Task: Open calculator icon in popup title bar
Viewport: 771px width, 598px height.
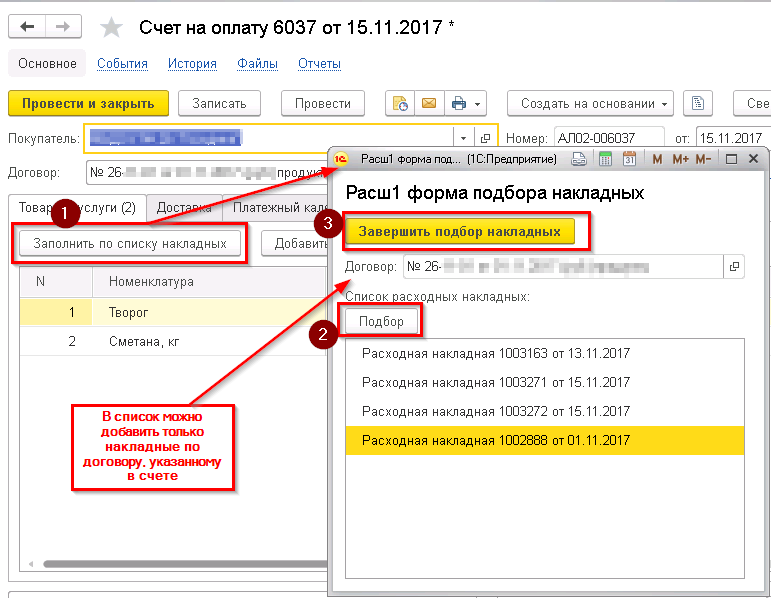Action: click(604, 159)
